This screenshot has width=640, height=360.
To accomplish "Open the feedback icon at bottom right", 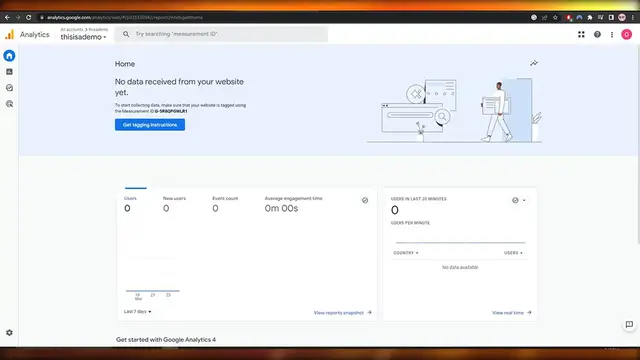I will pos(629,324).
